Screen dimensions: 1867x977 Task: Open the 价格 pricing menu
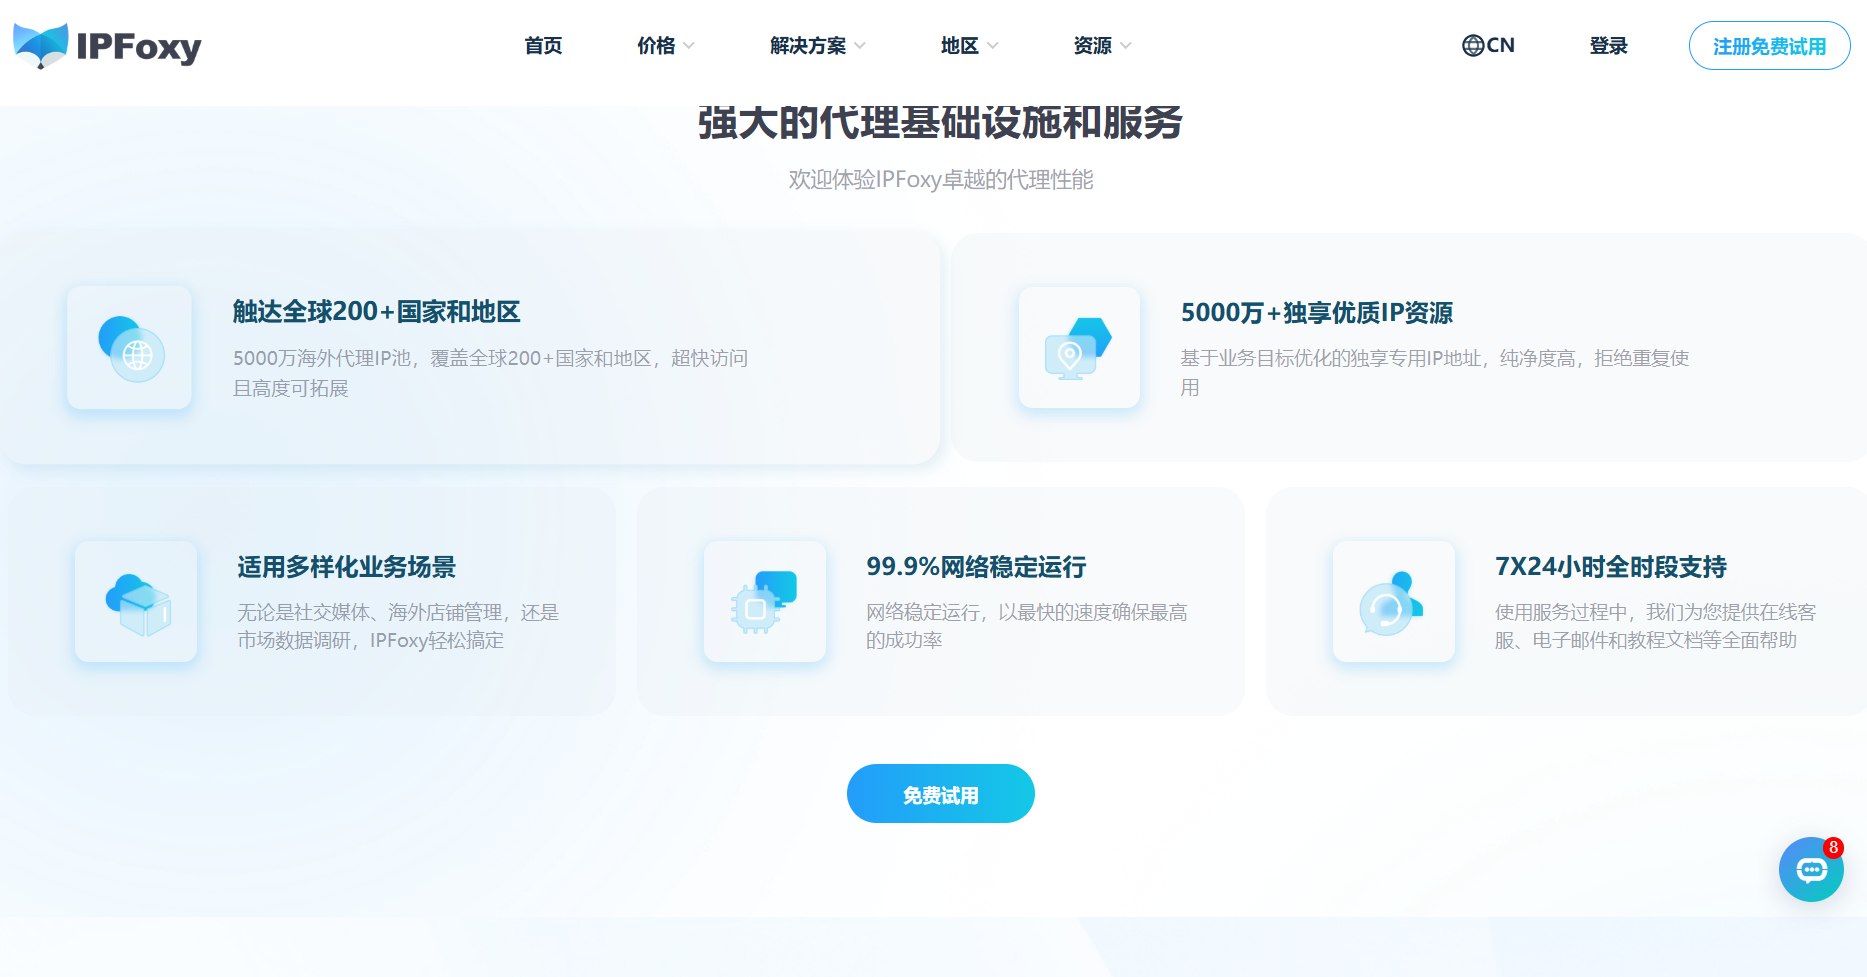(x=656, y=46)
